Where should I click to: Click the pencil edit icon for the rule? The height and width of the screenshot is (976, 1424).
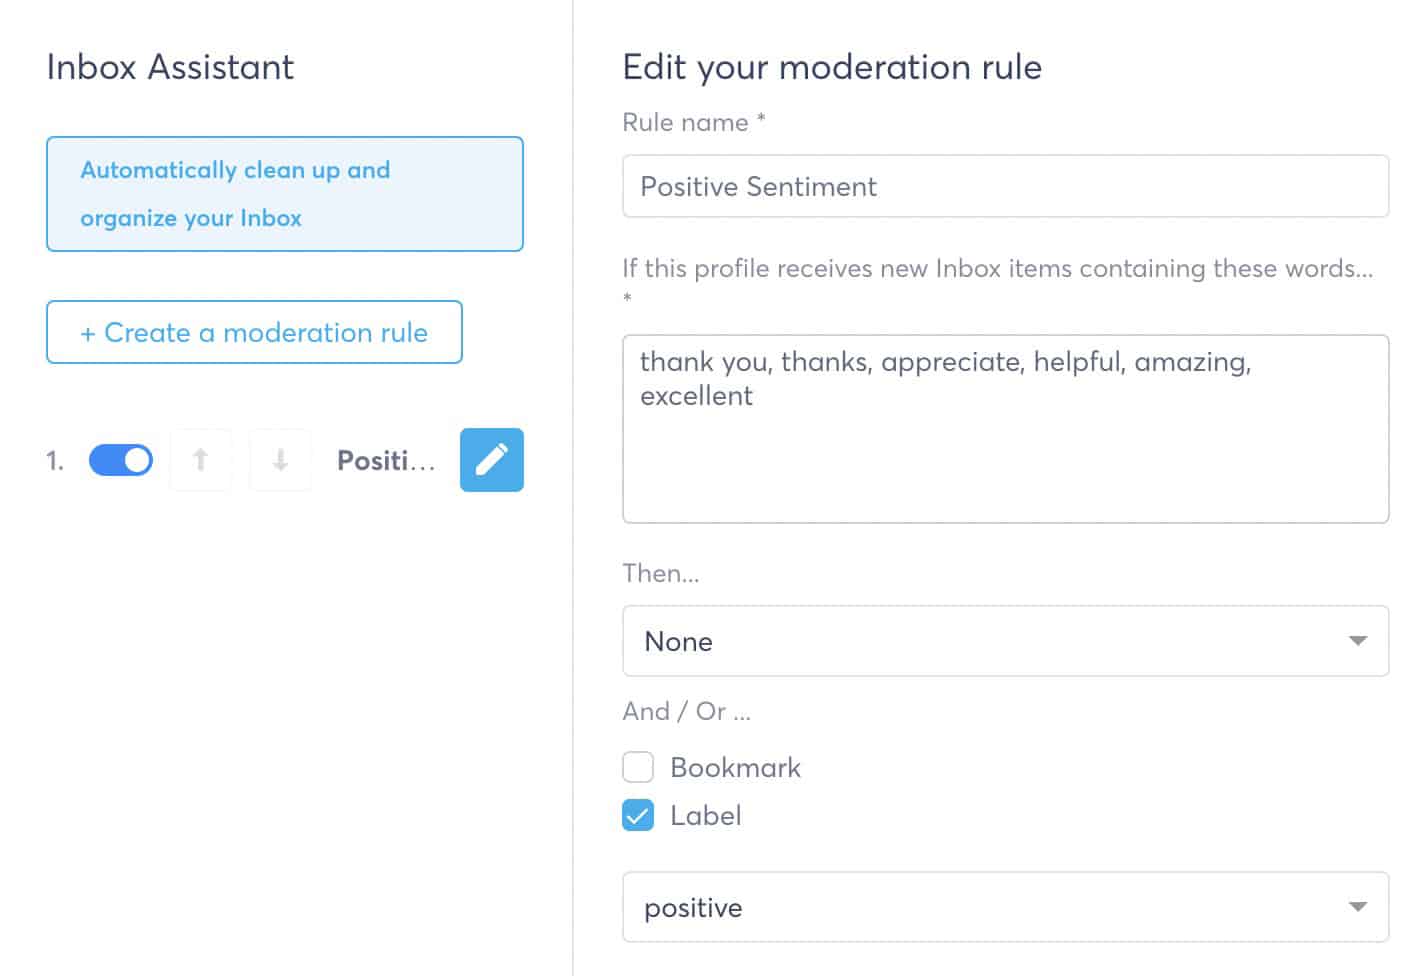(x=491, y=460)
